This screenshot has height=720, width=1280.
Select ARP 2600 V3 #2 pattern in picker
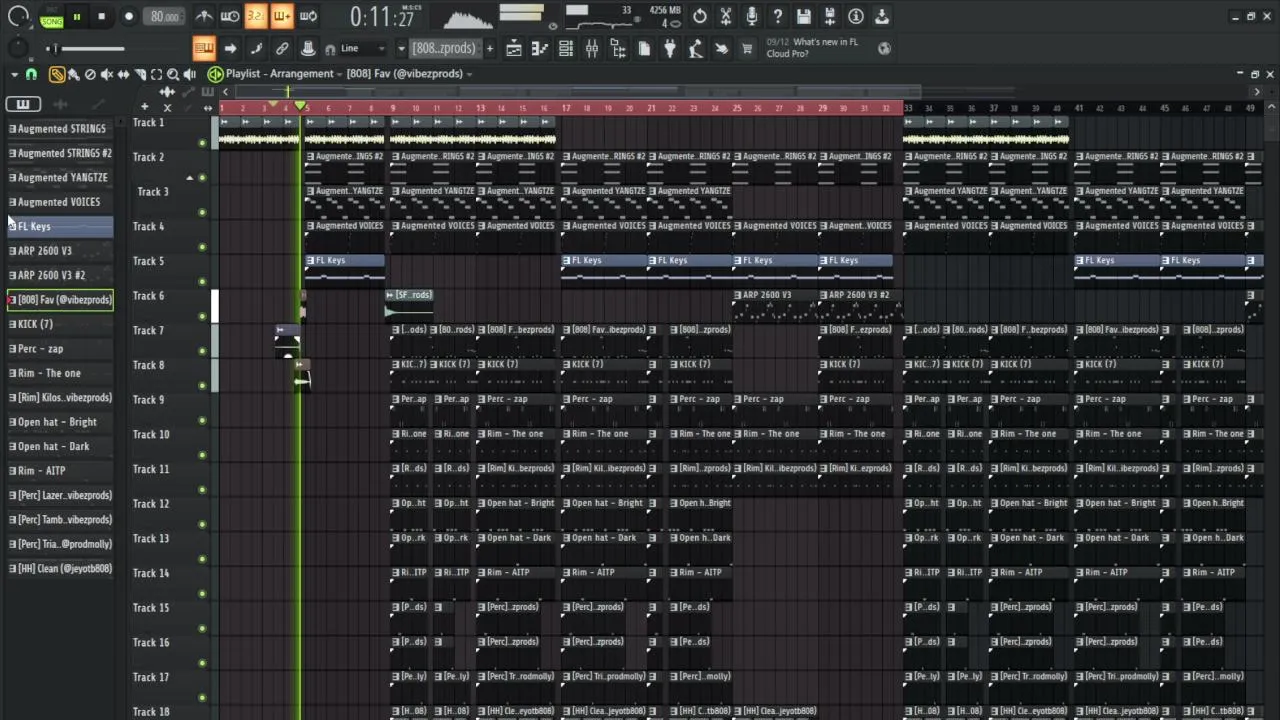[x=61, y=275]
